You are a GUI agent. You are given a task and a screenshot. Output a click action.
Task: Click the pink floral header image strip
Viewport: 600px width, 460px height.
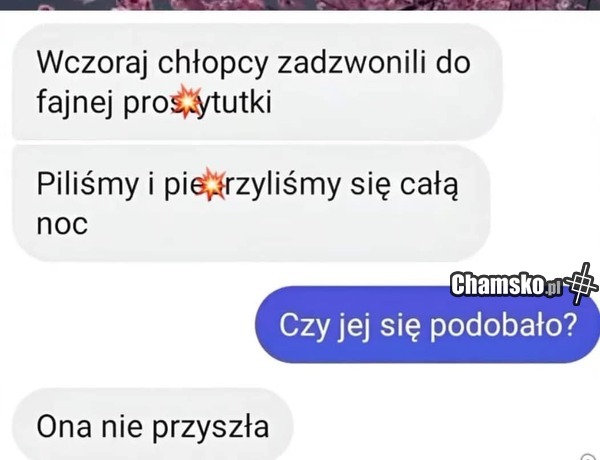[x=300, y=5]
